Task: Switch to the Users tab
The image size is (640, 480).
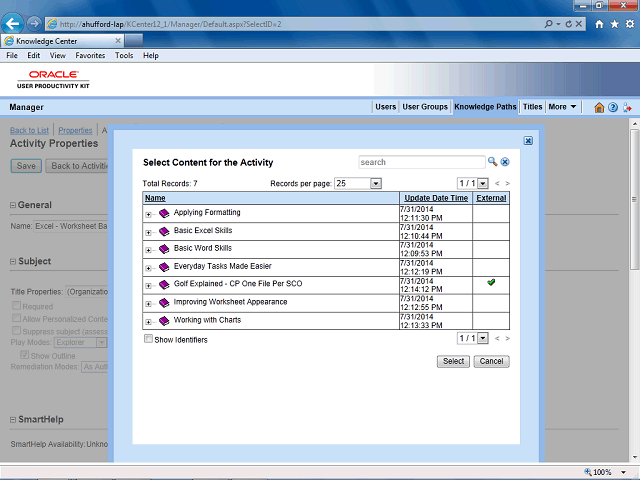Action: click(x=386, y=107)
